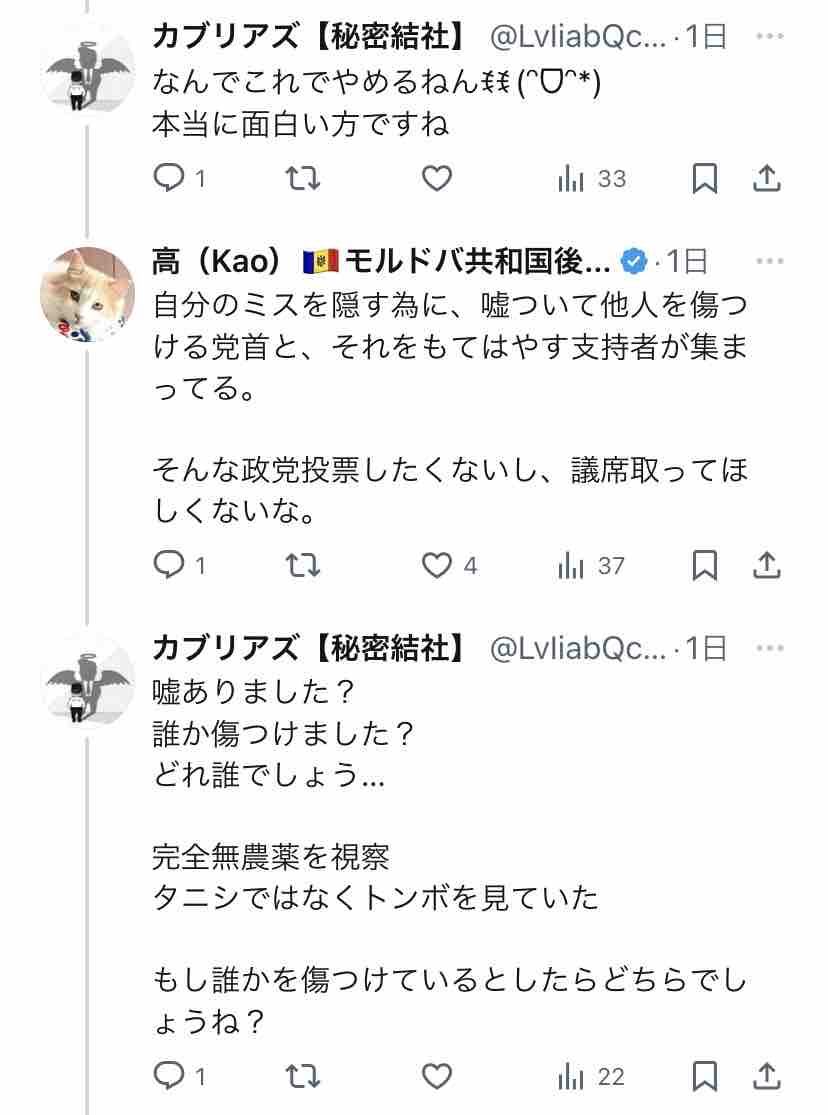The image size is (828, 1115).
Task: Like the 高 (Kao) tweet with 4 likes
Action: coord(450,565)
